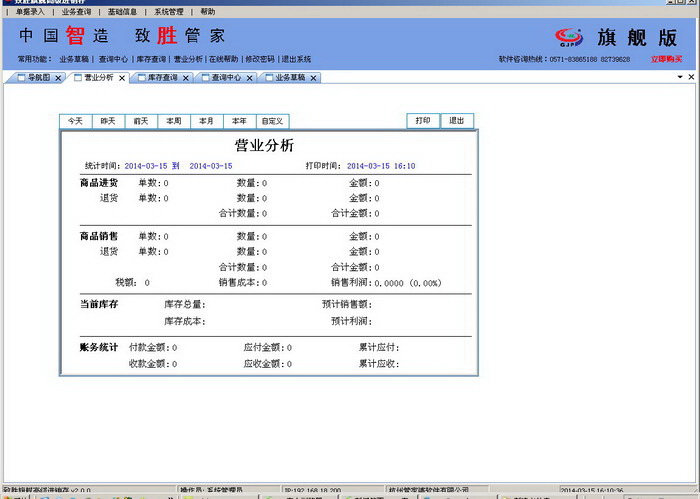Choose 自定义 date range

(x=272, y=121)
